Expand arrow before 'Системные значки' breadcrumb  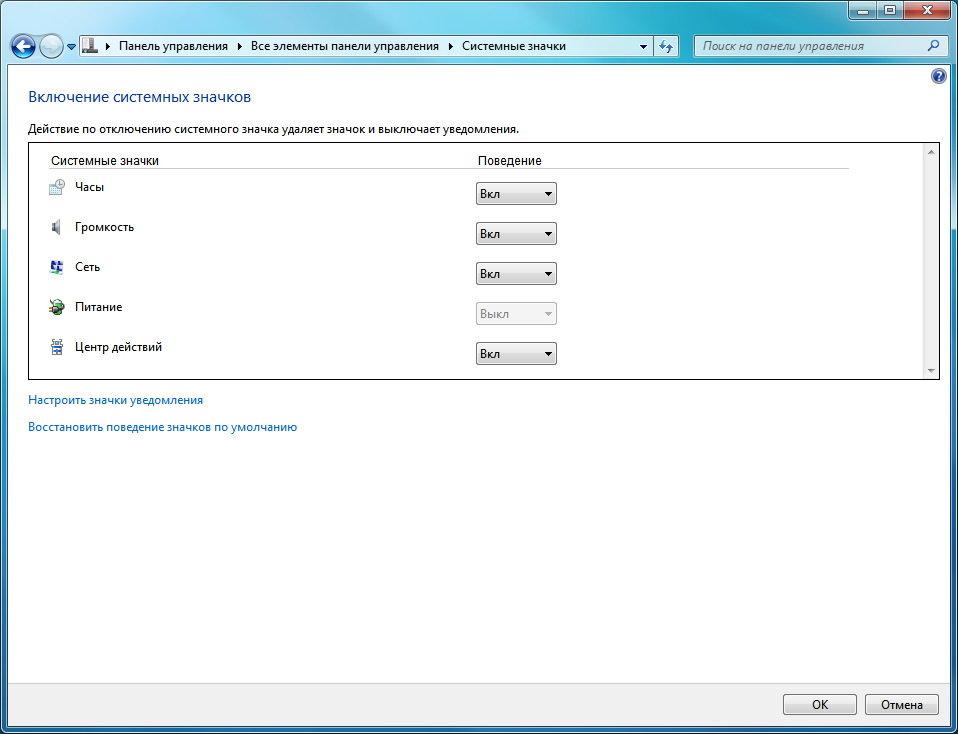pos(451,46)
